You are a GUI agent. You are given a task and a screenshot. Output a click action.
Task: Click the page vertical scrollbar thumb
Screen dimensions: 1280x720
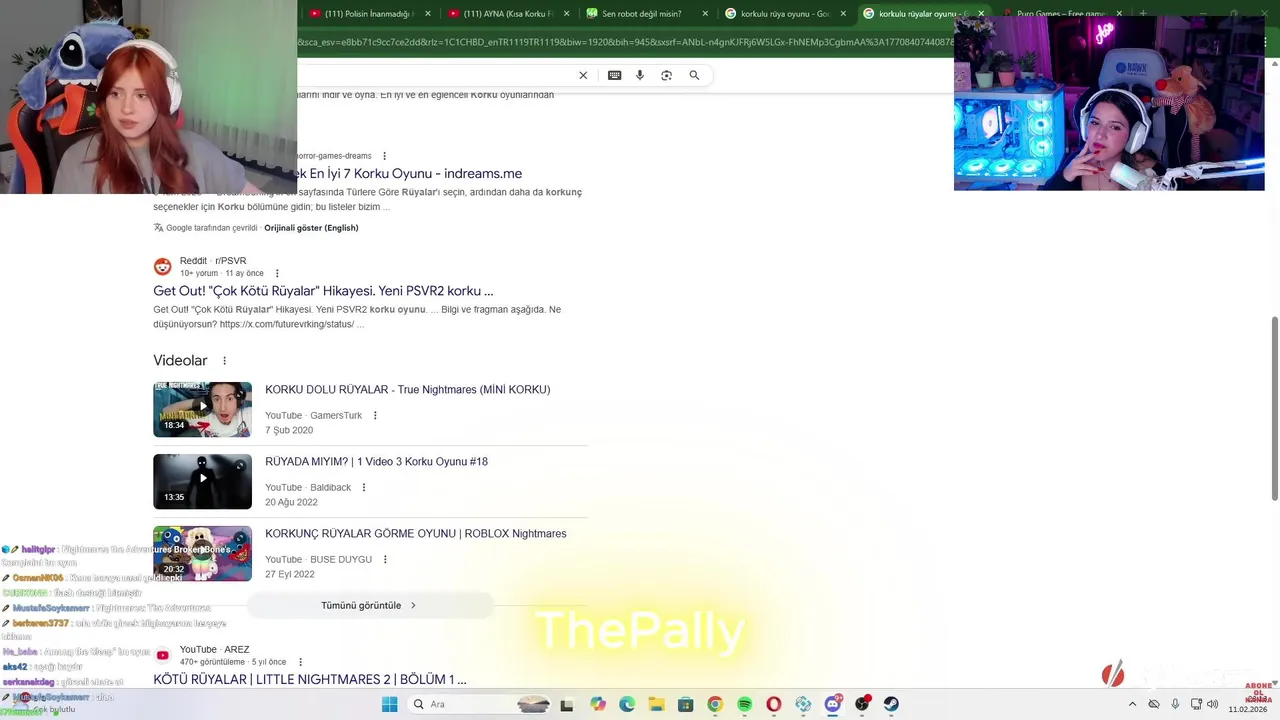(1274, 408)
